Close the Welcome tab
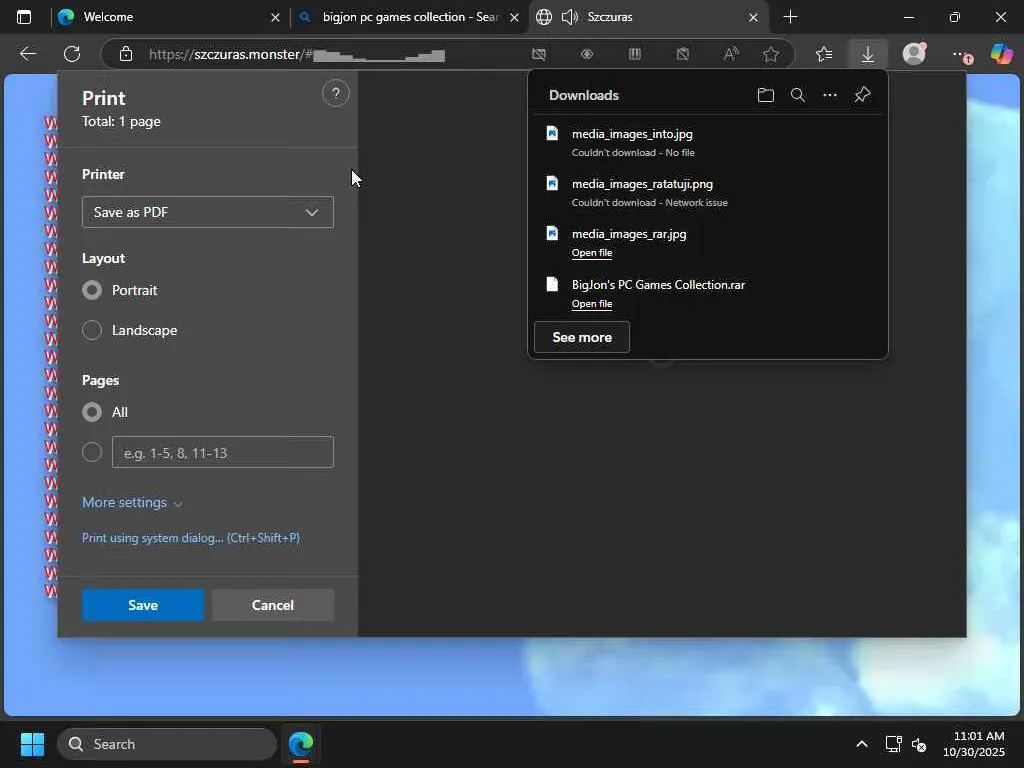This screenshot has height=768, width=1024. tap(276, 17)
